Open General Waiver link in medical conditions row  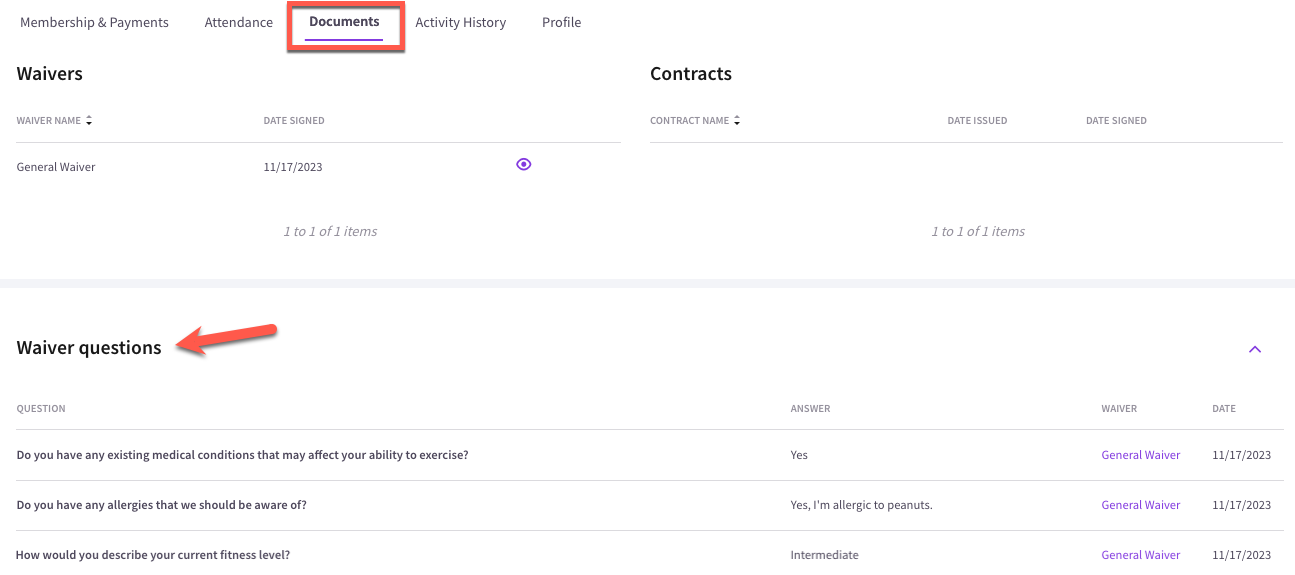tap(1140, 455)
